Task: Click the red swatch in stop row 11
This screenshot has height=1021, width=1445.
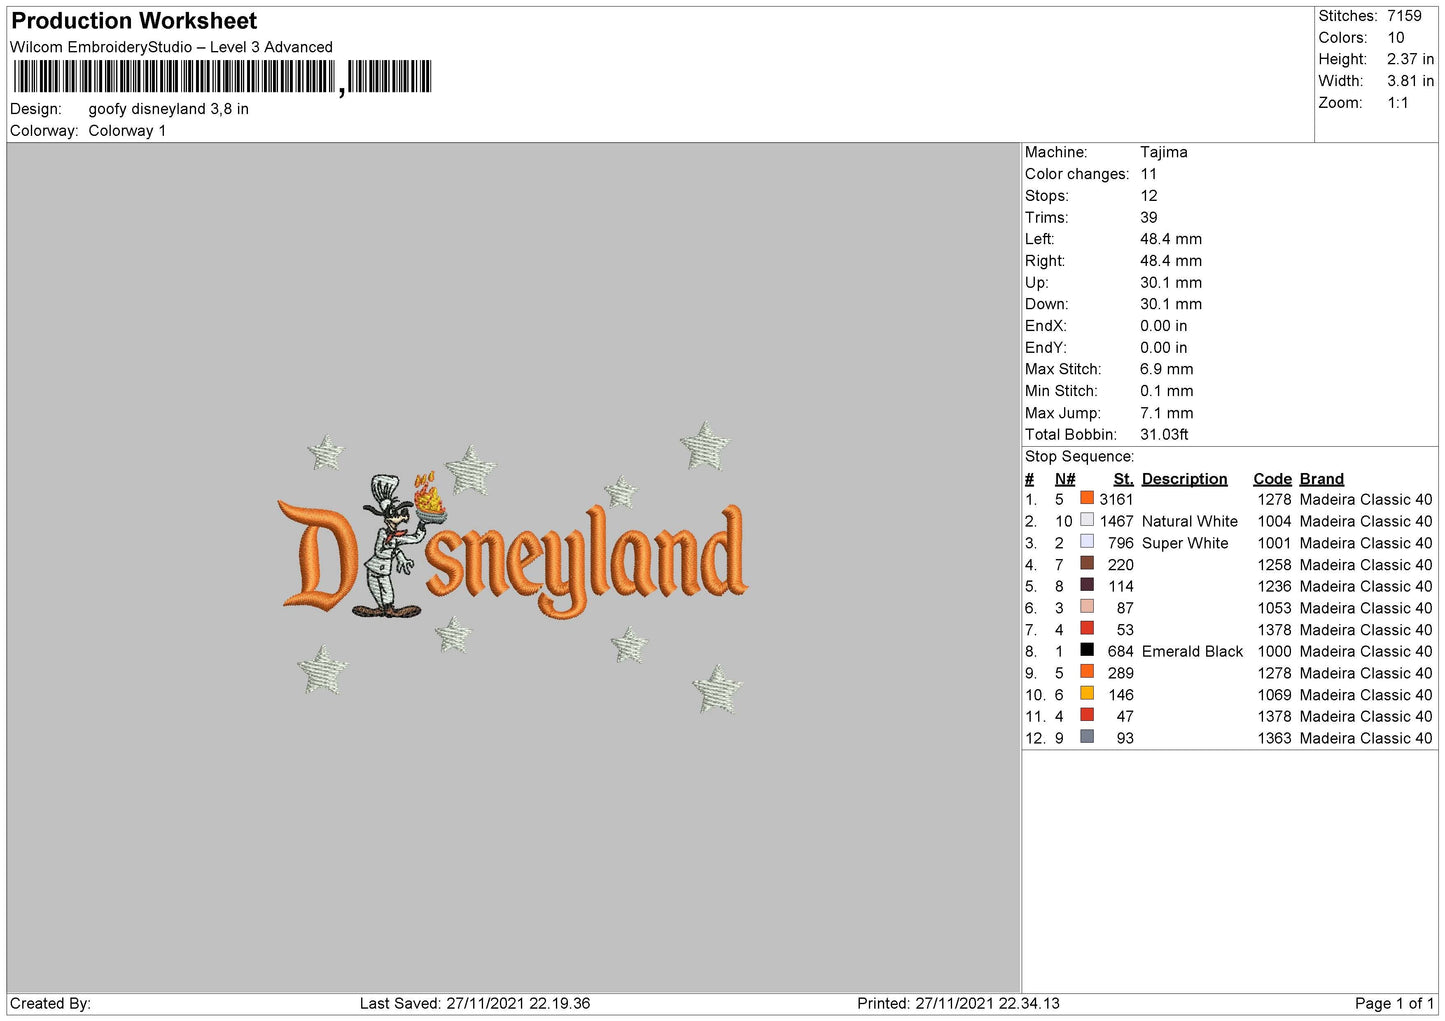Action: pyautogui.click(x=1086, y=715)
